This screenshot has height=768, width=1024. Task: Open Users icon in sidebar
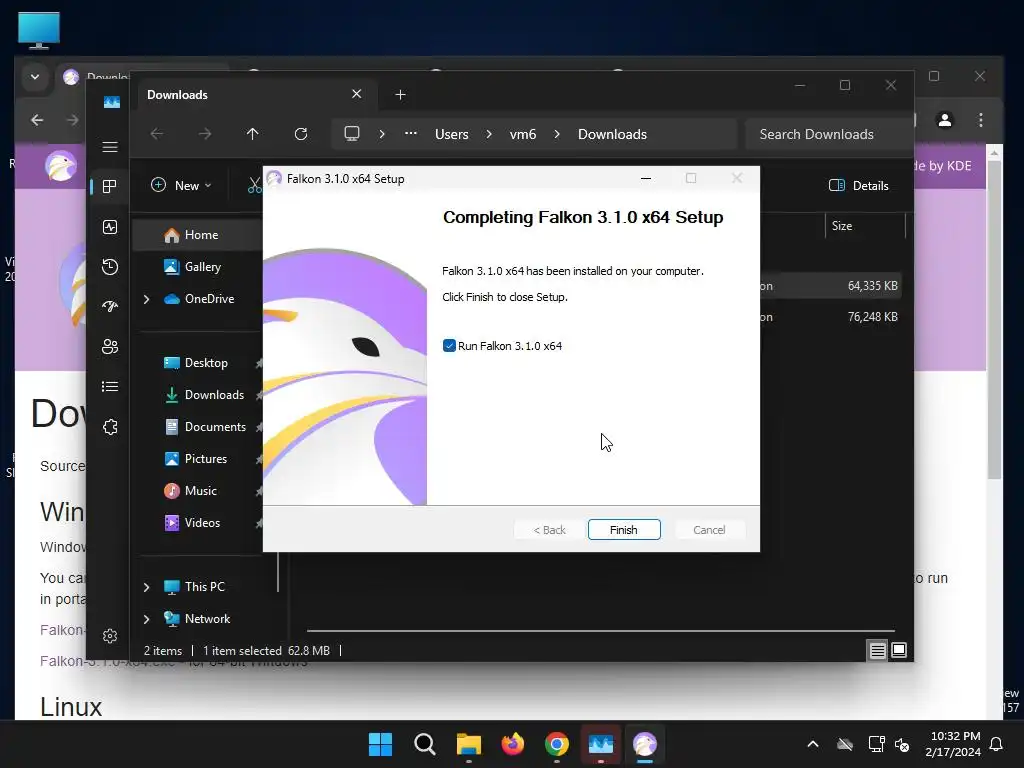(x=110, y=347)
